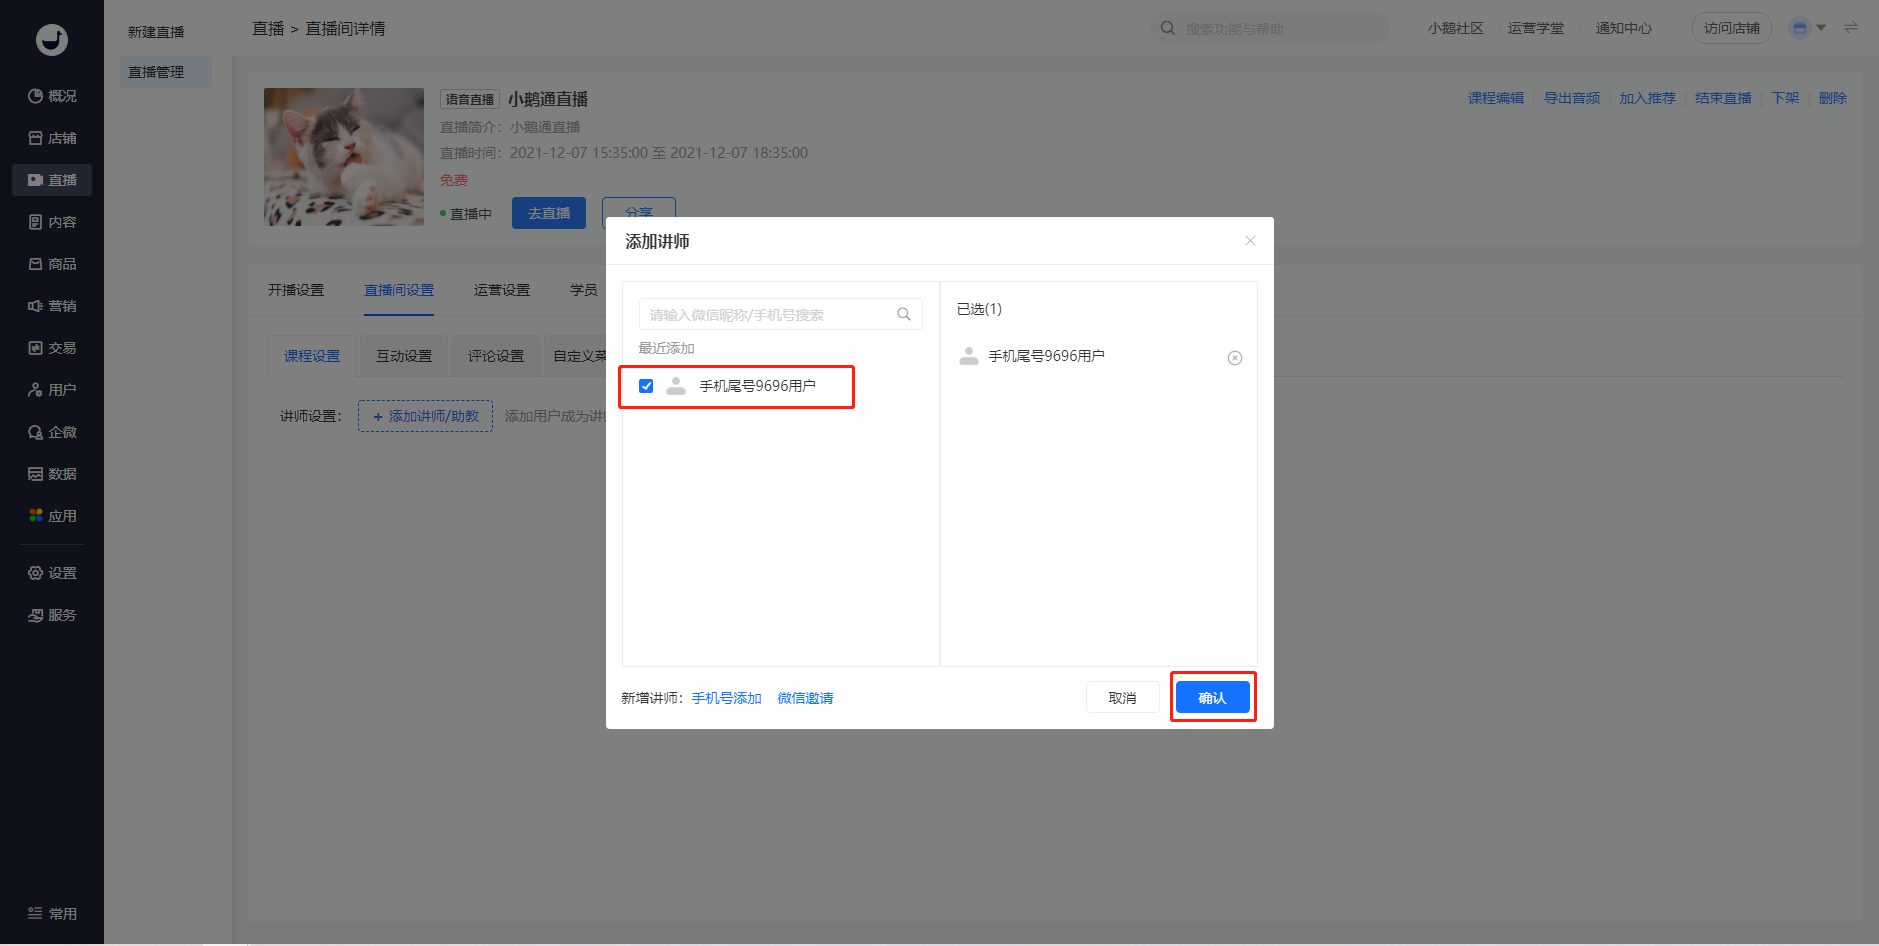Click the Xiaoetong logo icon

point(52,39)
